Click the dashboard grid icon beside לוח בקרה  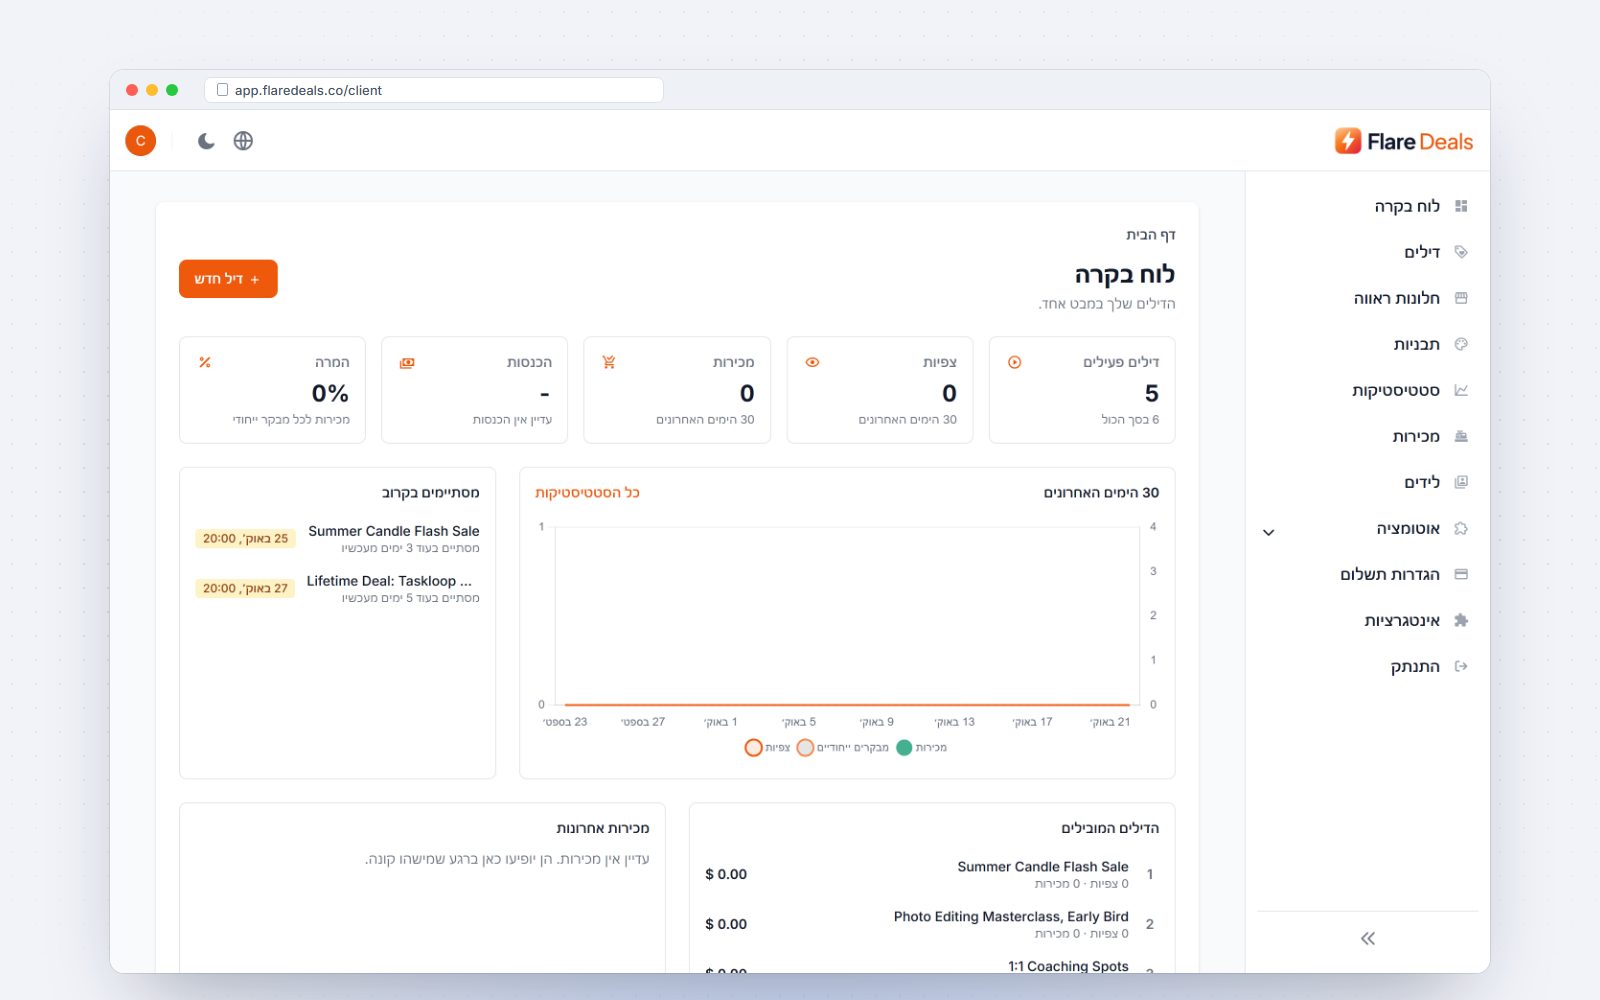tap(1461, 206)
